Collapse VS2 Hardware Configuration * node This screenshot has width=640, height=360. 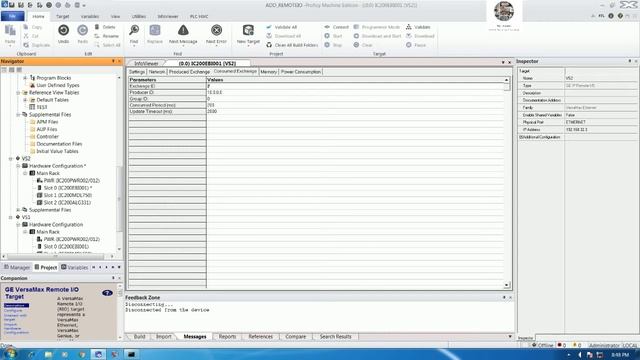pos(18,166)
